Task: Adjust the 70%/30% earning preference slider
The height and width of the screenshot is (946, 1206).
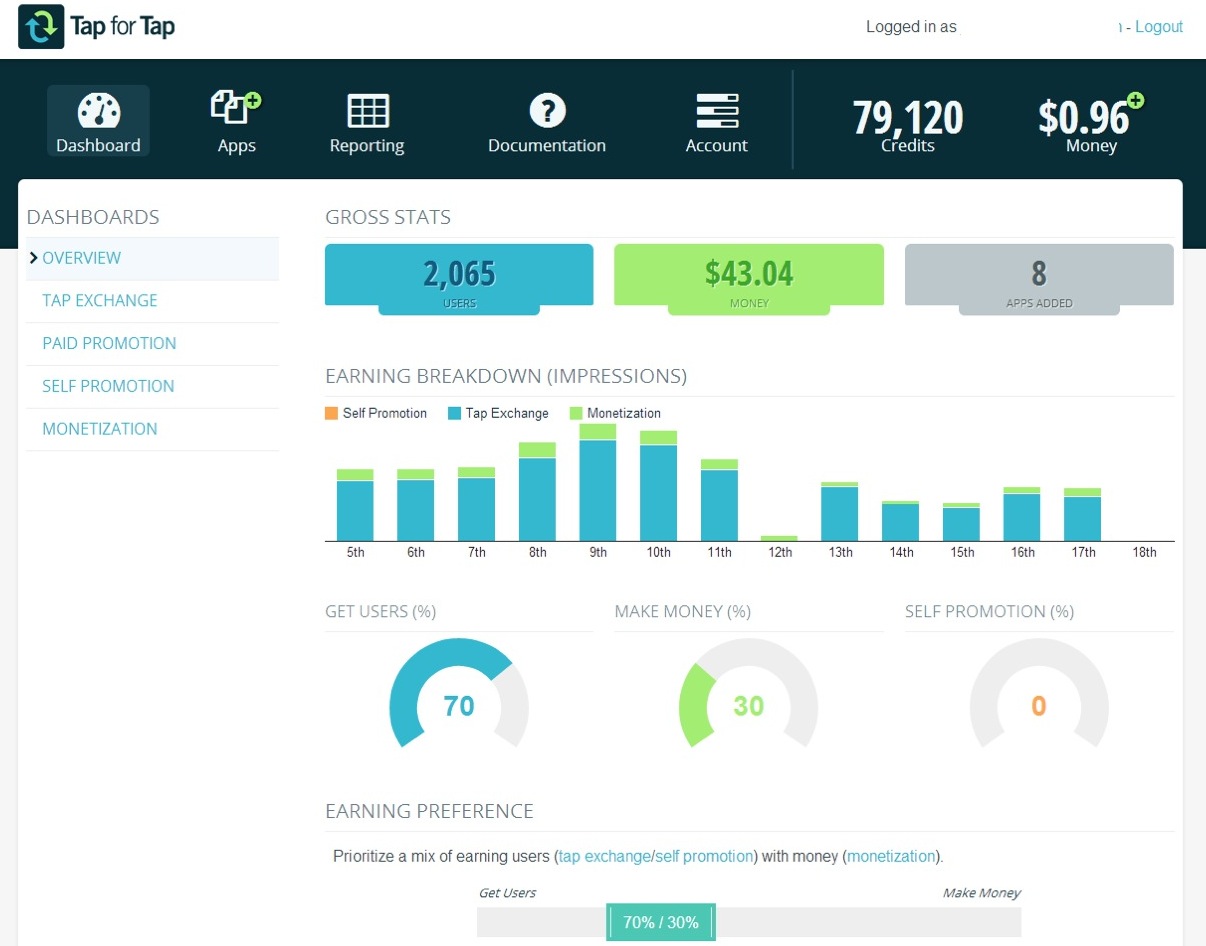Action: [x=661, y=921]
